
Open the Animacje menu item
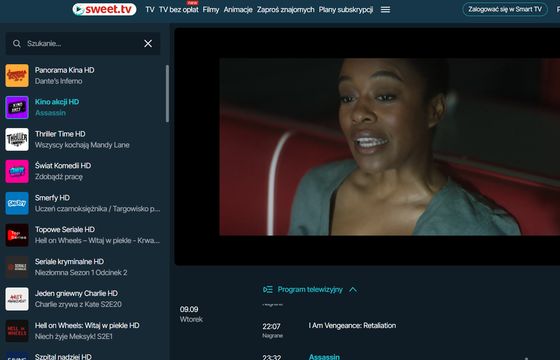[238, 10]
